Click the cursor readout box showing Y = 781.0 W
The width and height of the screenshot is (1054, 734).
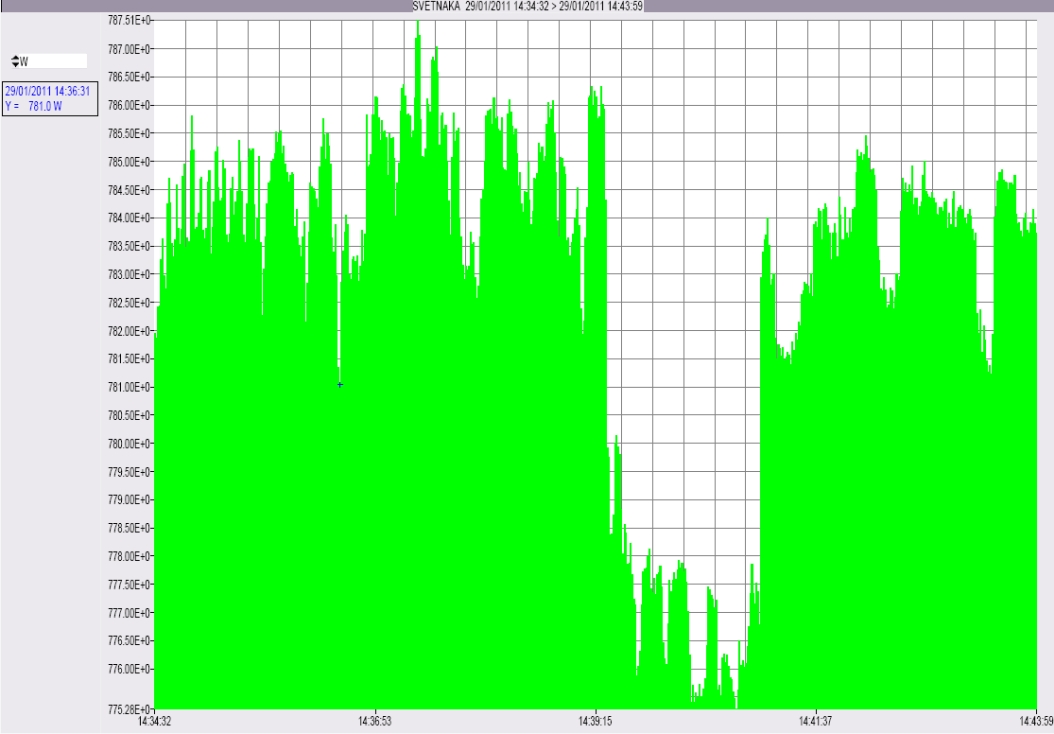50,99
